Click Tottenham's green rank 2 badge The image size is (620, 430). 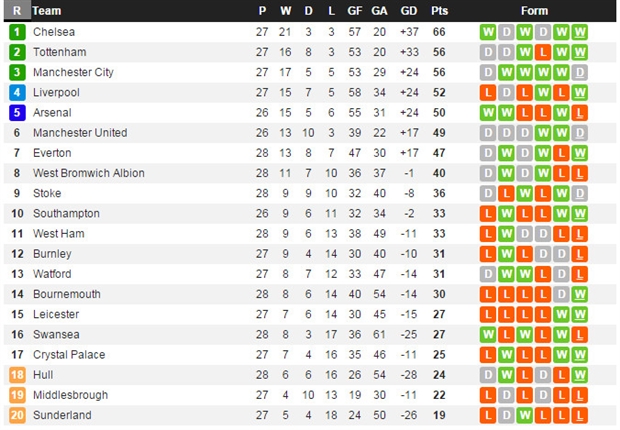click(x=17, y=52)
